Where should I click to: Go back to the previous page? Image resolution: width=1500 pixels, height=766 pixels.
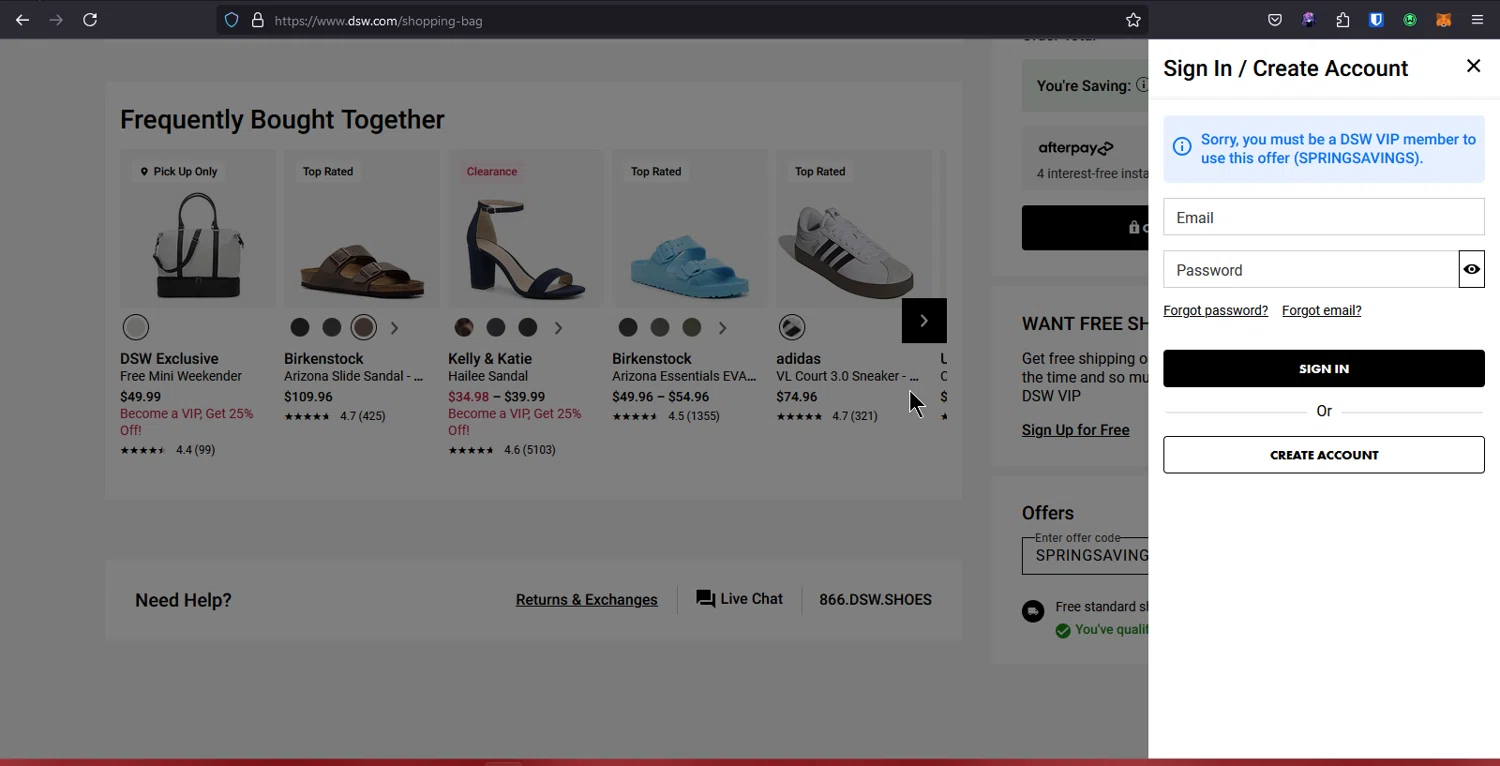pyautogui.click(x=22, y=20)
